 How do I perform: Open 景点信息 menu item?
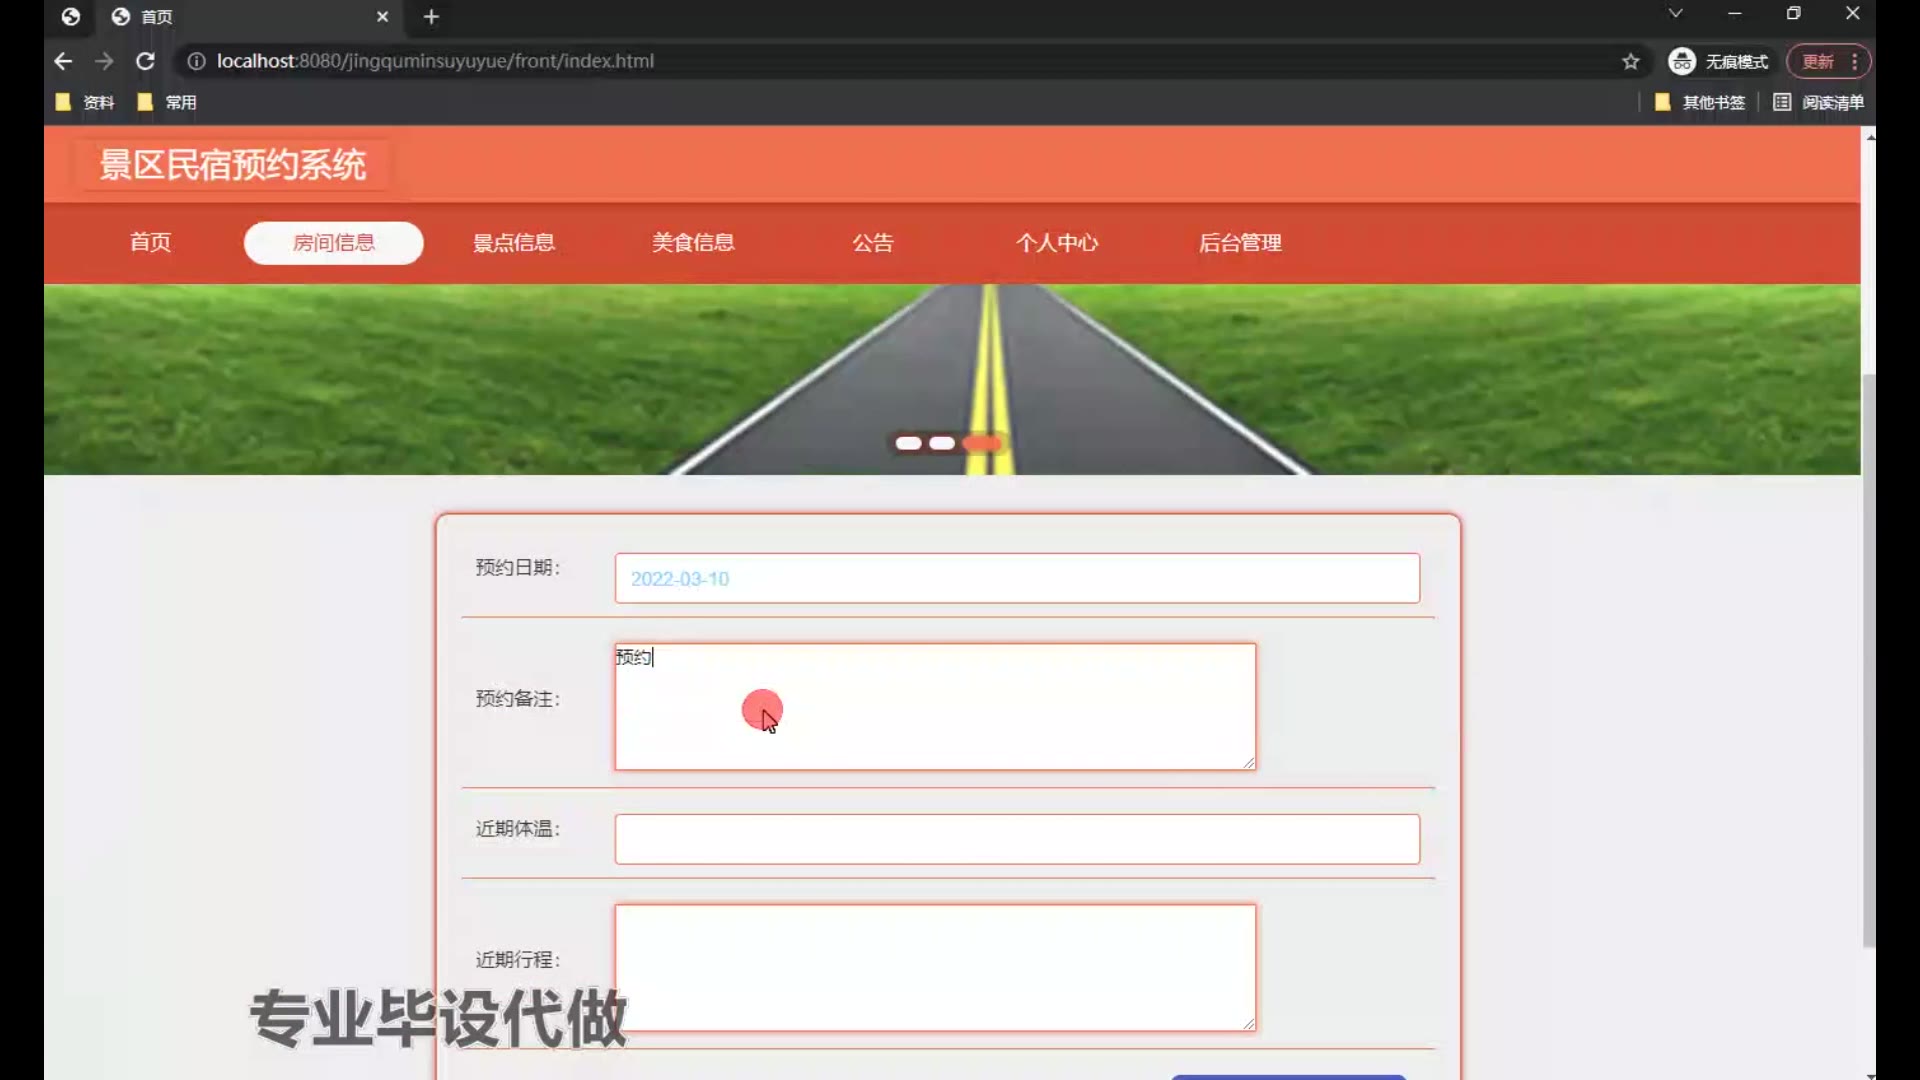(x=514, y=243)
